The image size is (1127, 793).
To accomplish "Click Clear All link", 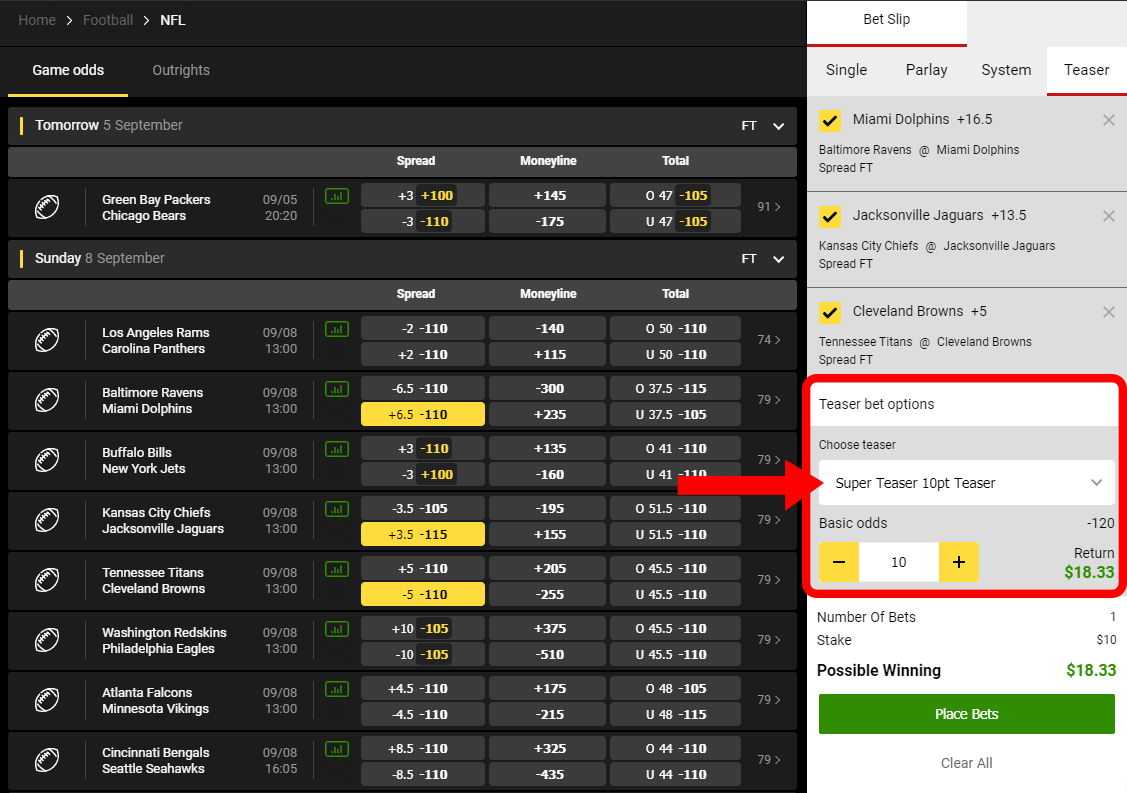I will [967, 764].
